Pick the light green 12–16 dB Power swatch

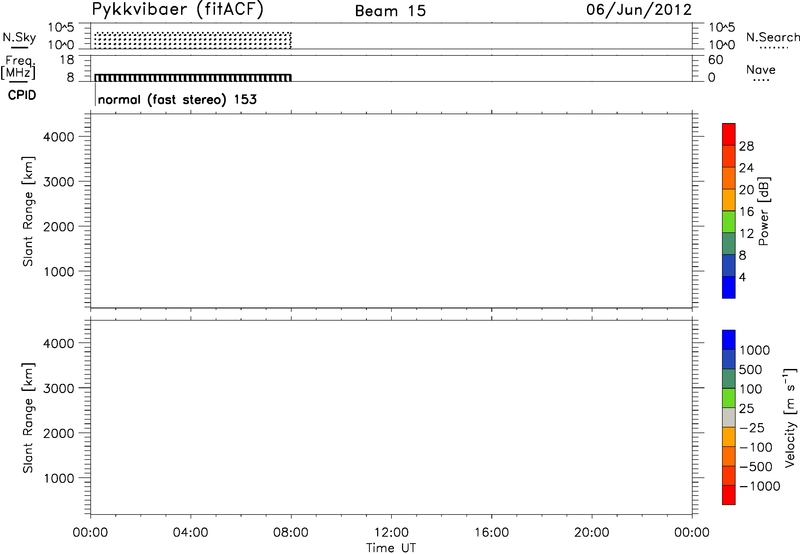[x=729, y=222]
